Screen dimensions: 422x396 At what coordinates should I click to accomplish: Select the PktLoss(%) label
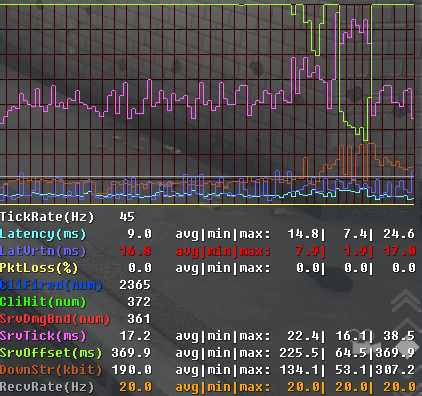pyautogui.click(x=39, y=268)
